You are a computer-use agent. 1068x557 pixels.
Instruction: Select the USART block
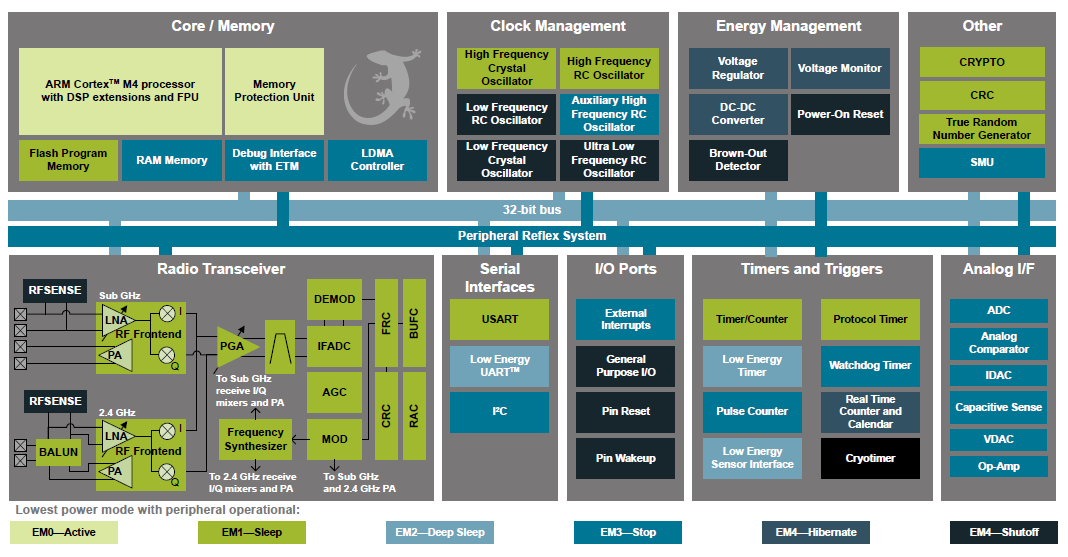pyautogui.click(x=499, y=319)
